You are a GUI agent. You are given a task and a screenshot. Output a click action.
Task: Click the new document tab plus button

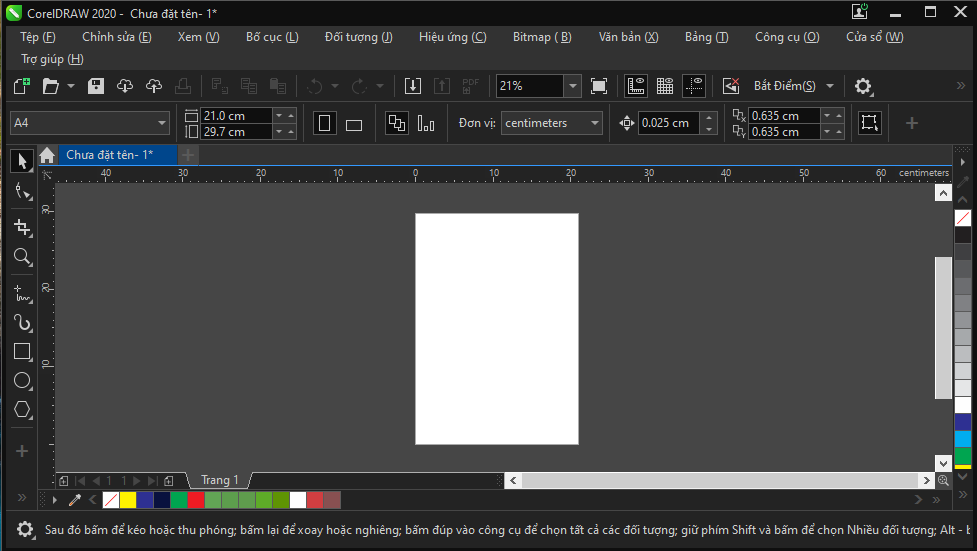188,155
